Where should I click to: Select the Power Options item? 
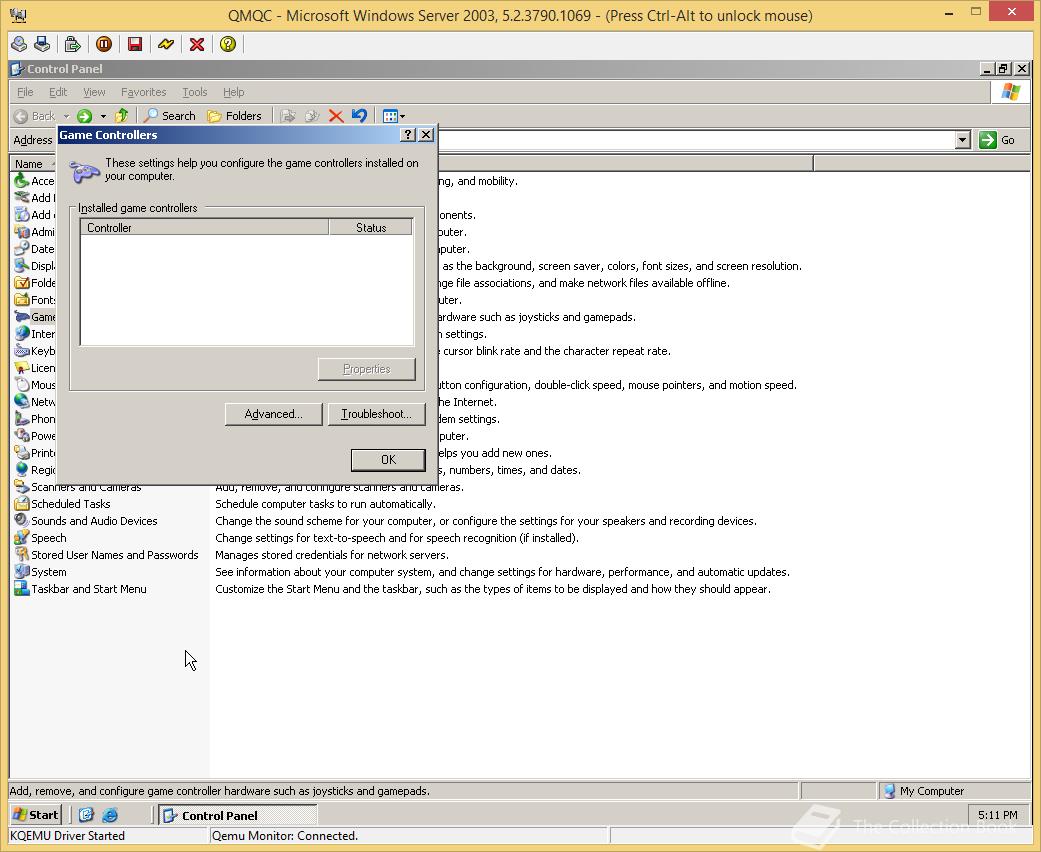35,436
